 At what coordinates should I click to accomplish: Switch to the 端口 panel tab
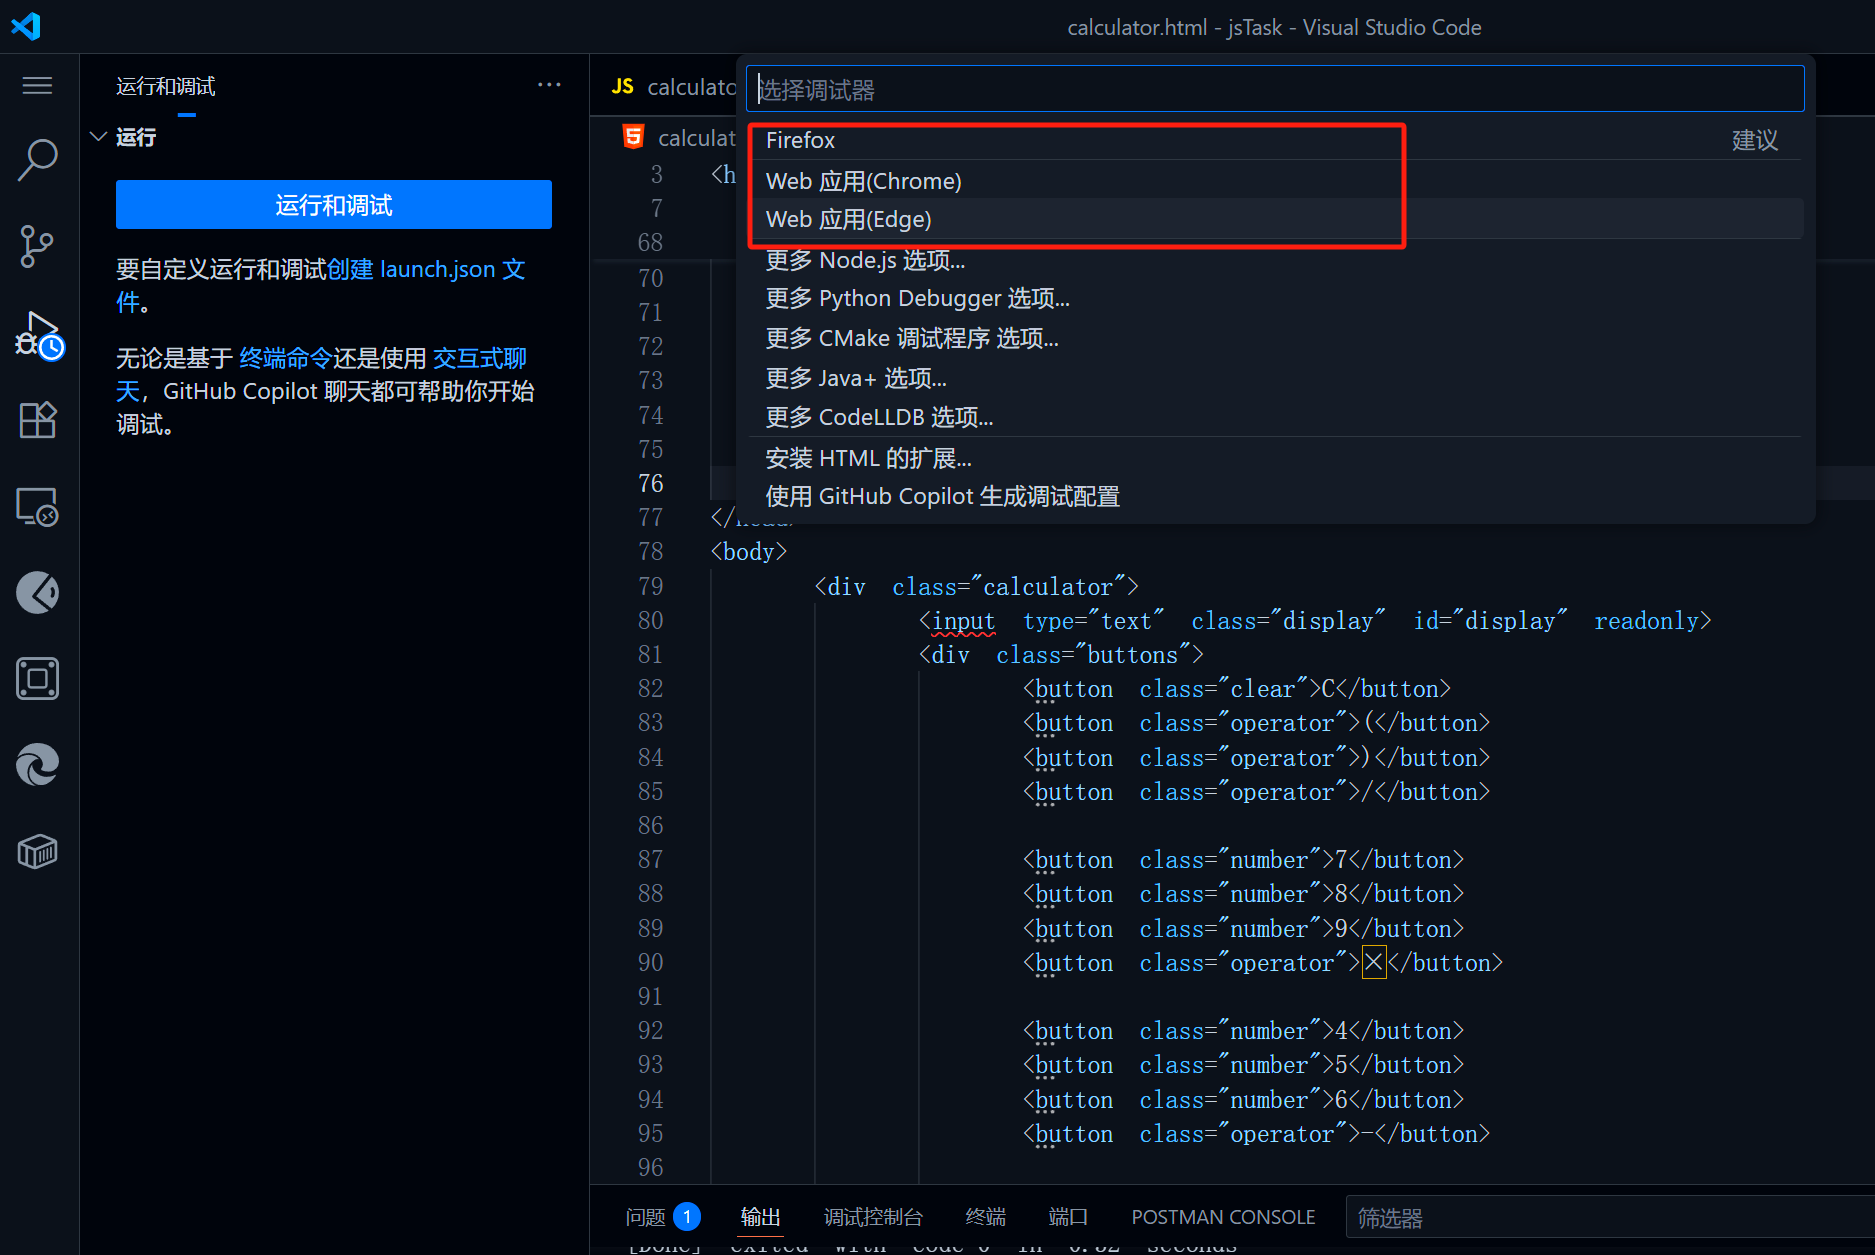click(1068, 1217)
